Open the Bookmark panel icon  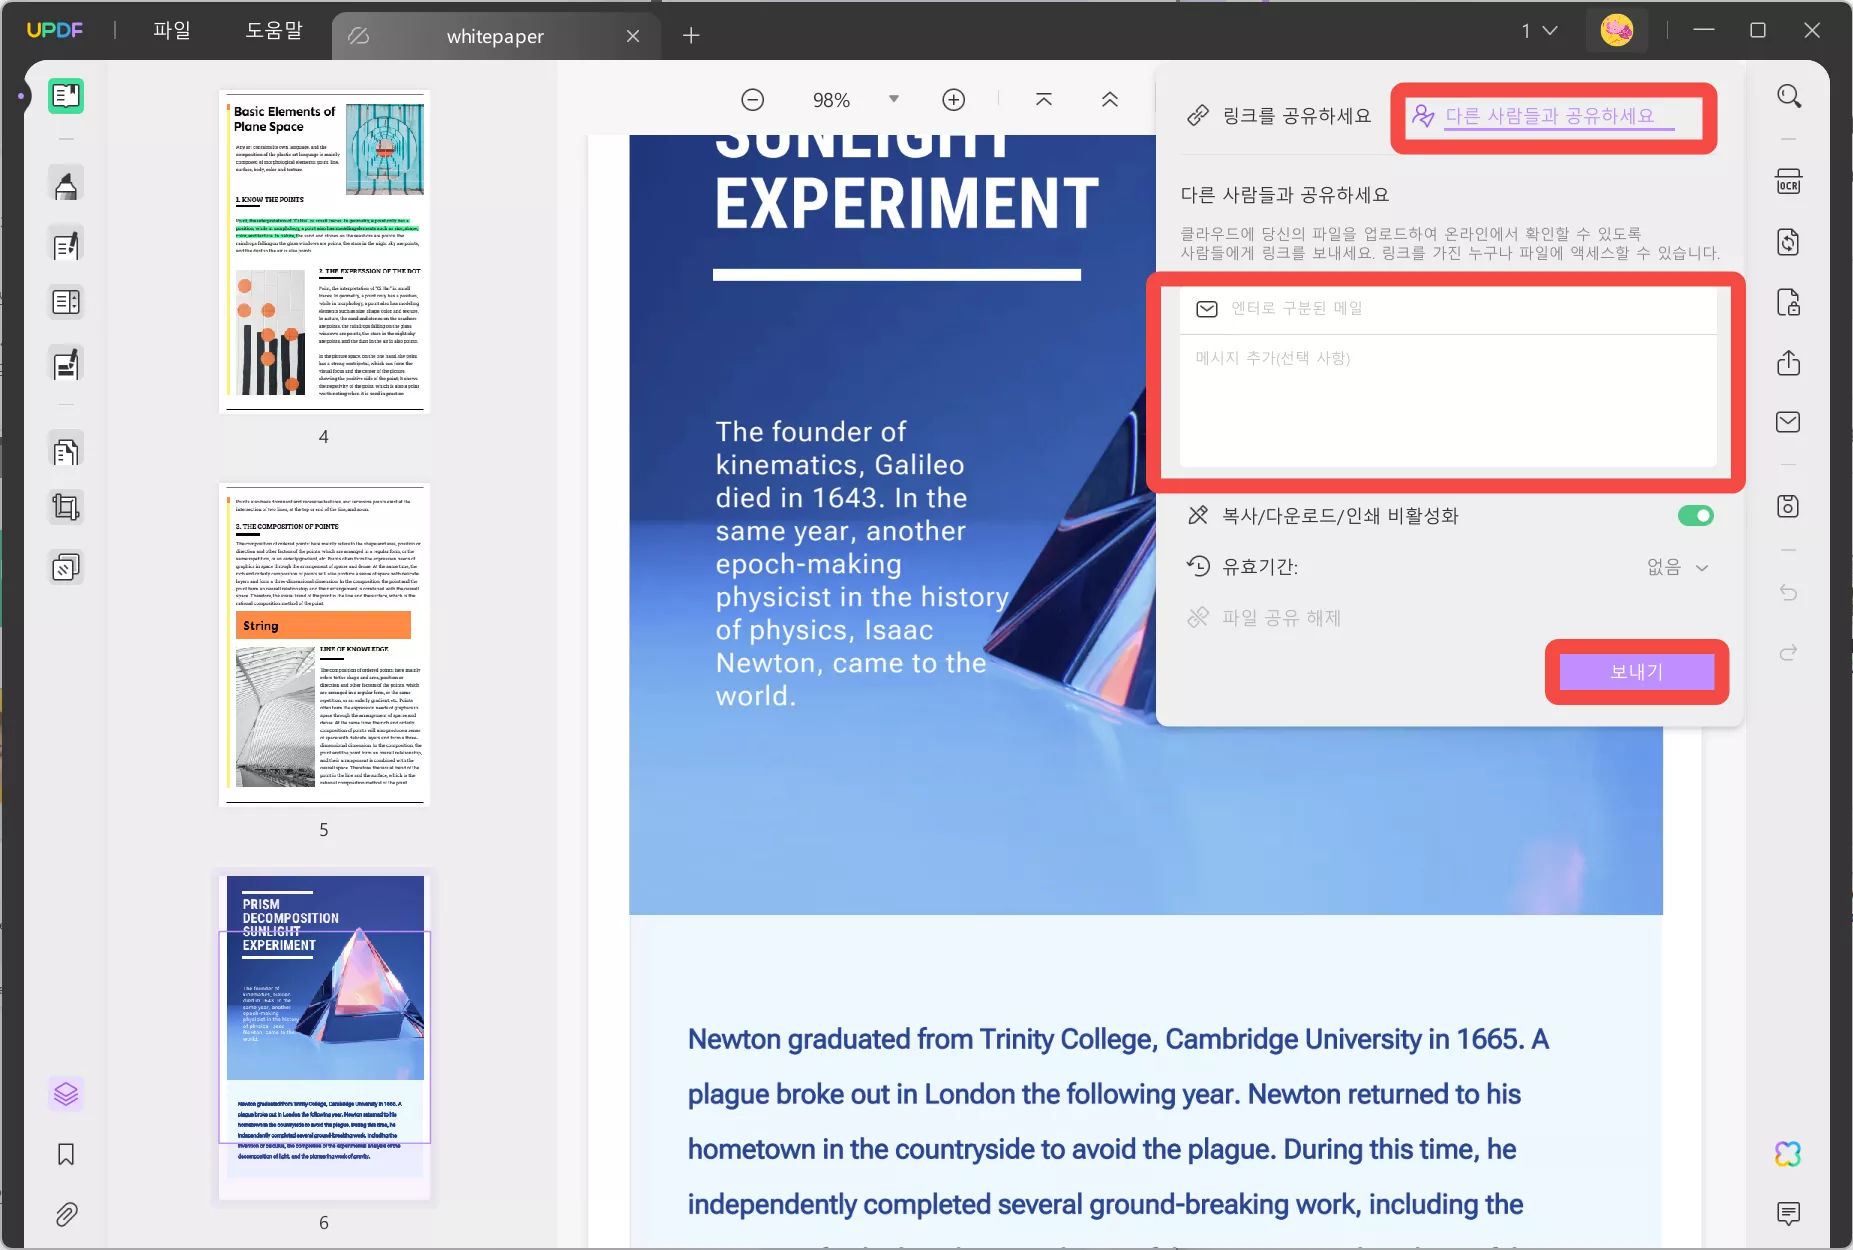66,1155
